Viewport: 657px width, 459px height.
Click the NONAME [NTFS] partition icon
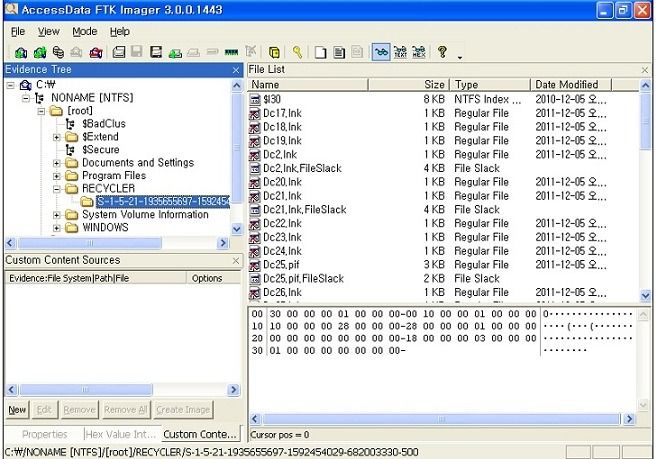click(39, 98)
